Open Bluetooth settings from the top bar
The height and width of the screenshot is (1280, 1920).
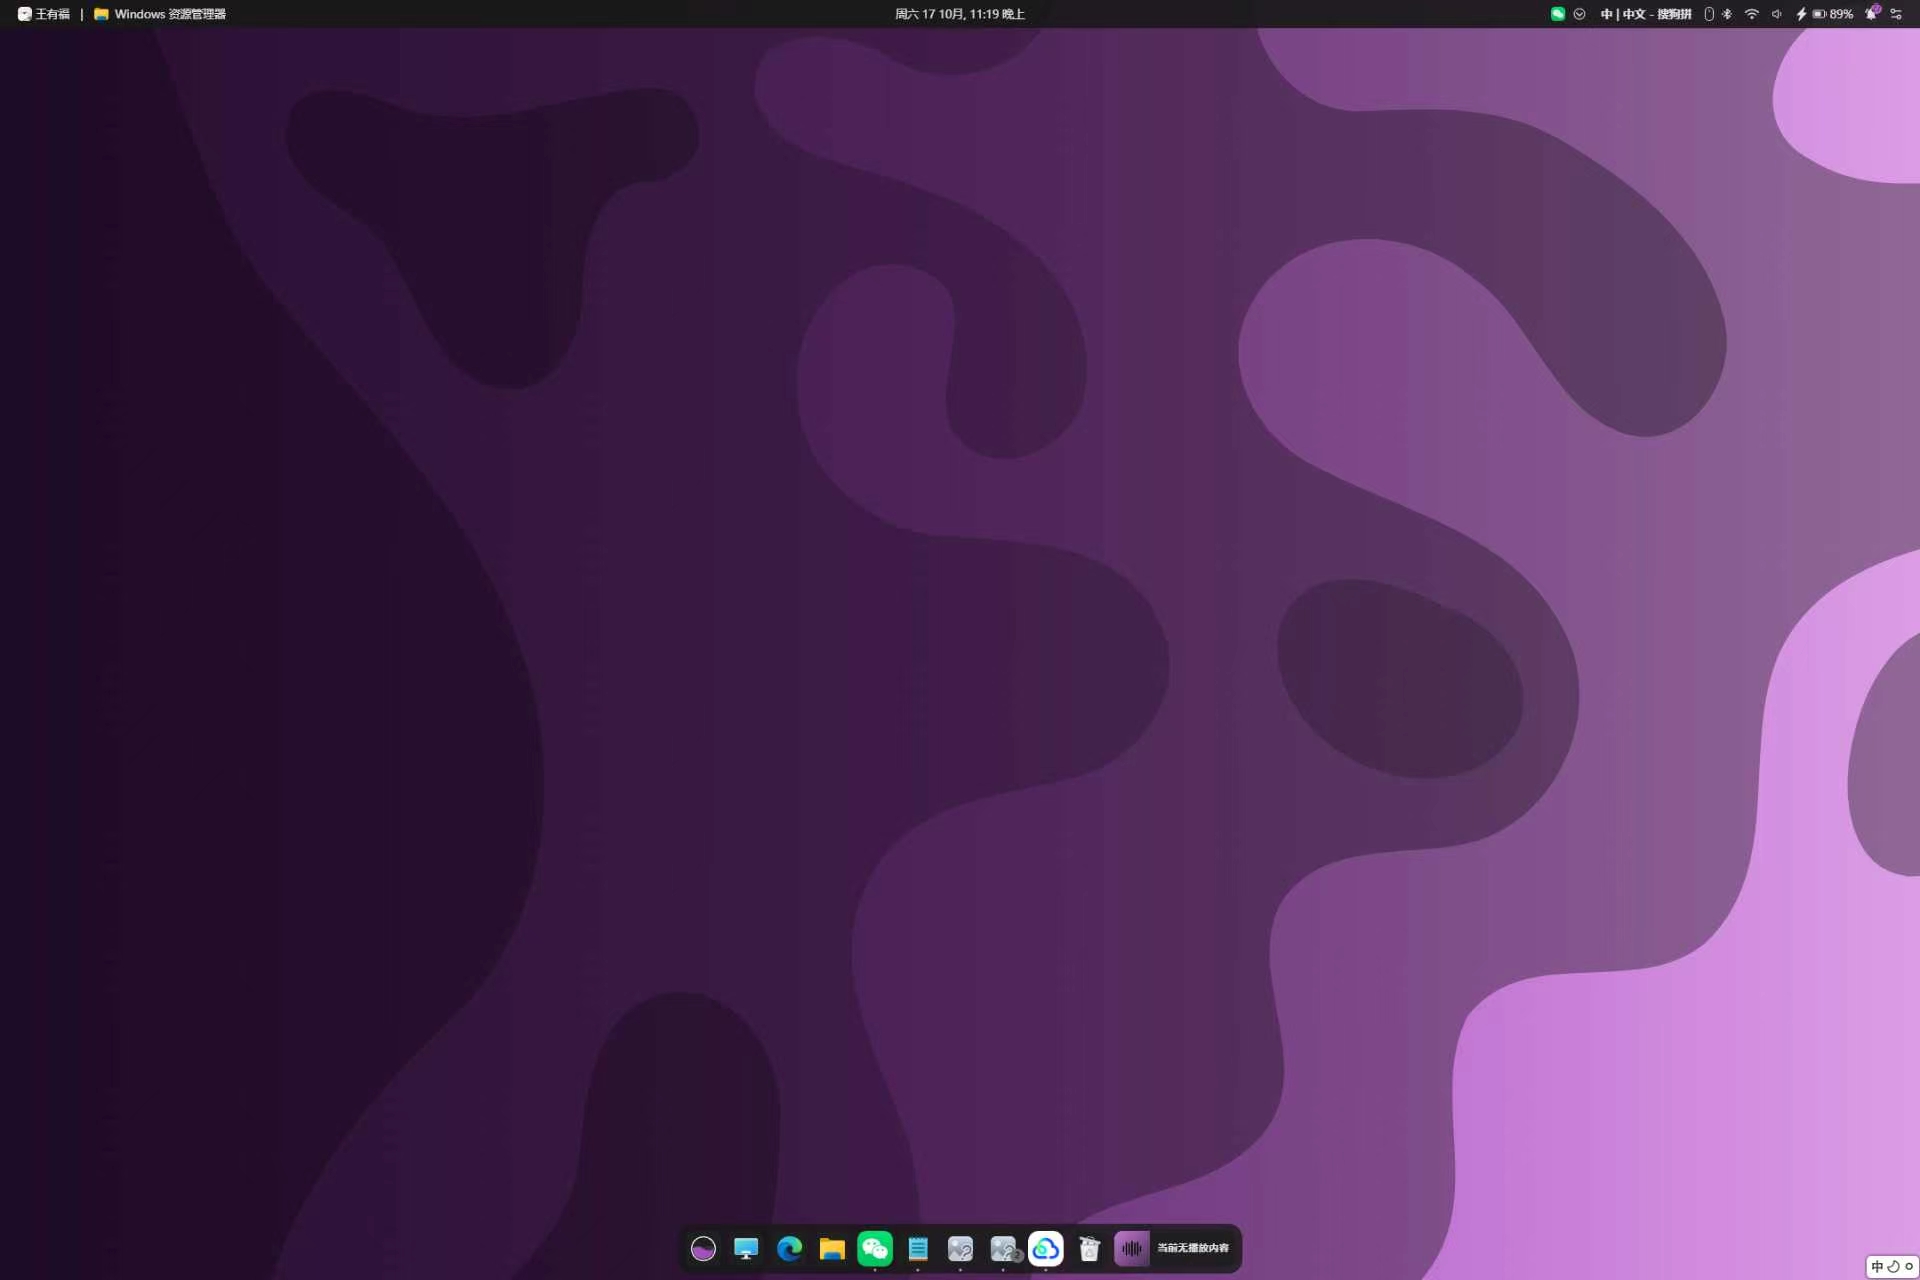[x=1727, y=14]
